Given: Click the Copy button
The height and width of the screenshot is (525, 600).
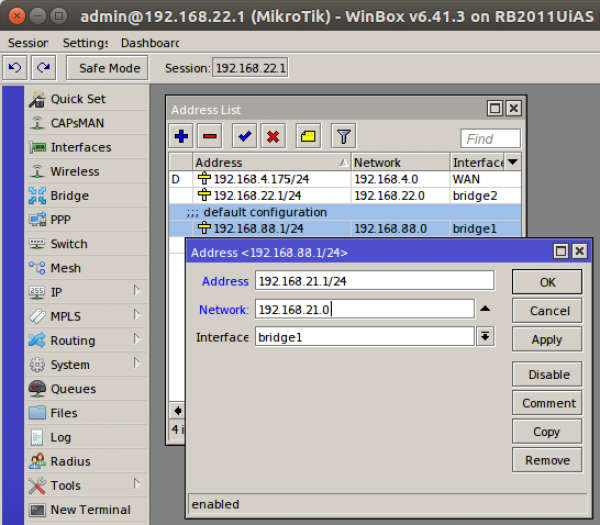Looking at the screenshot, I should tap(547, 432).
